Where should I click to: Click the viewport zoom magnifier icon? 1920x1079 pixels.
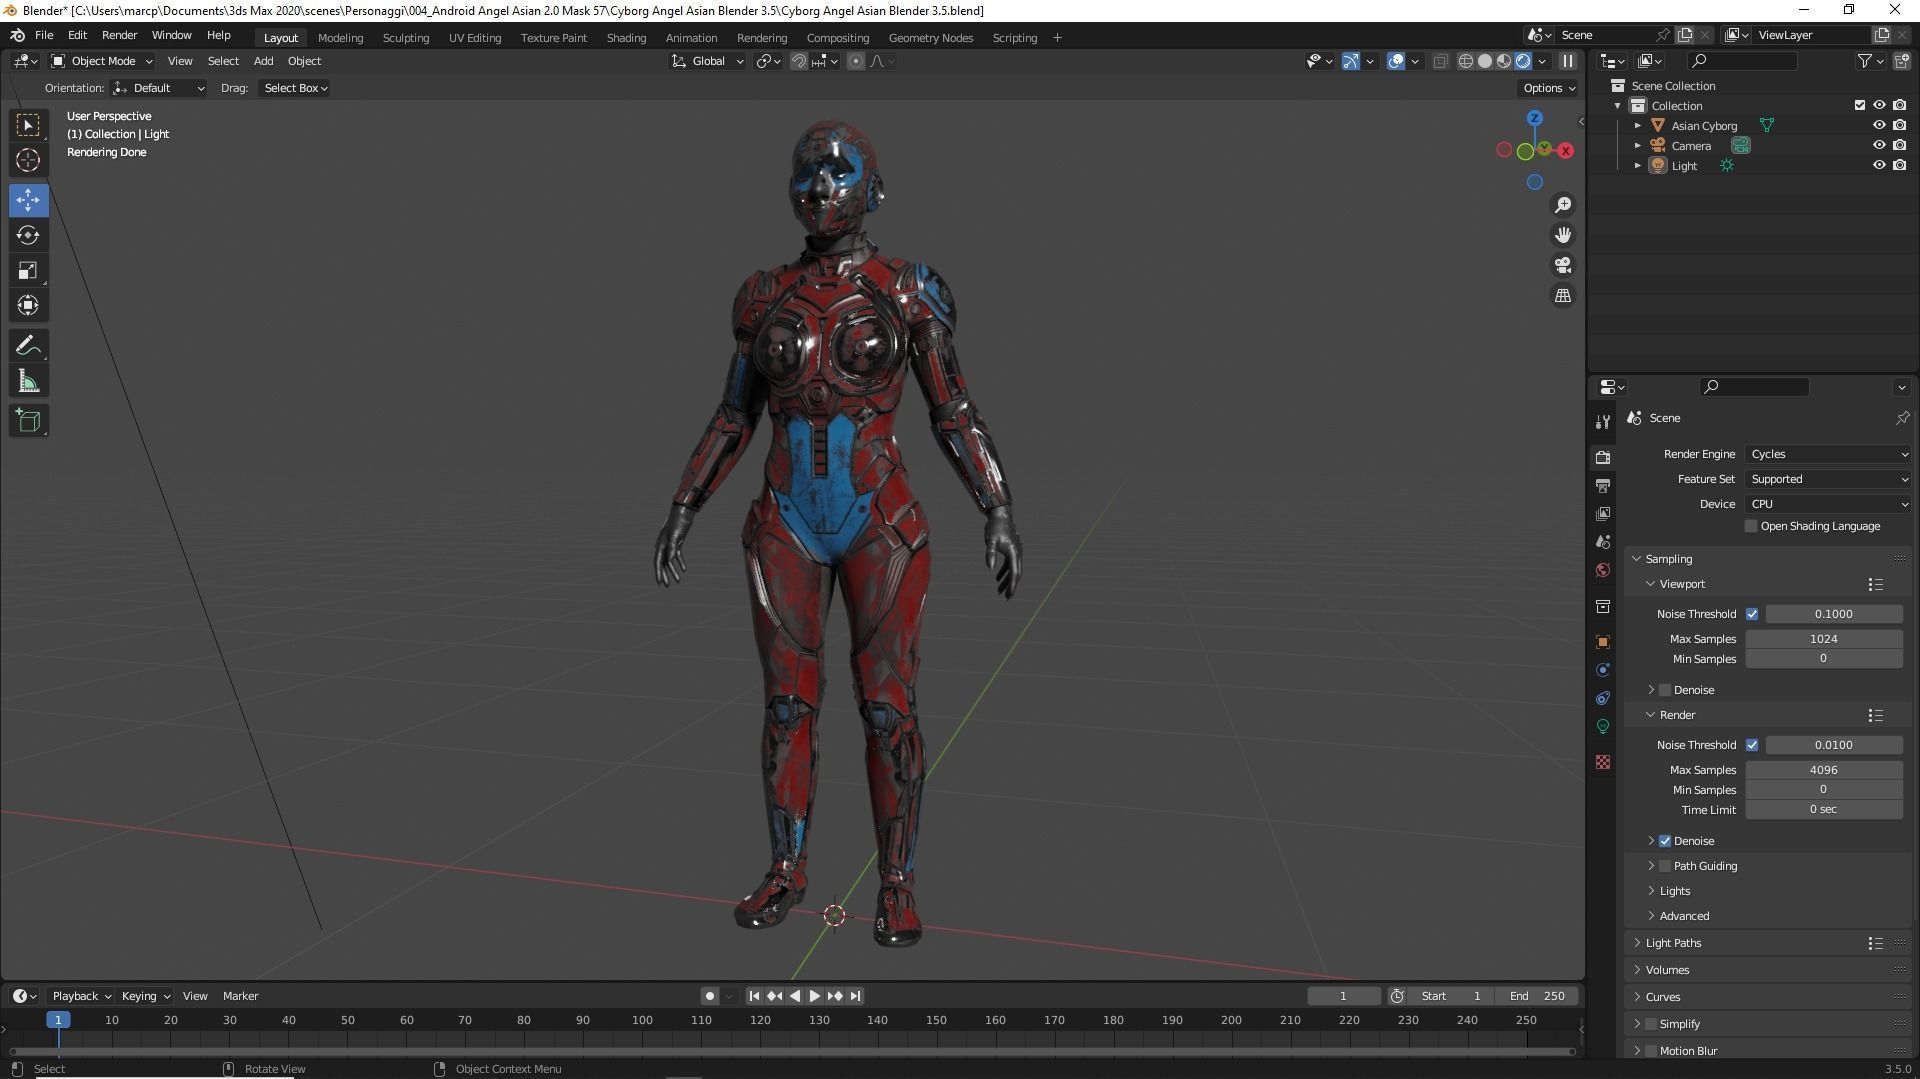[x=1562, y=205]
